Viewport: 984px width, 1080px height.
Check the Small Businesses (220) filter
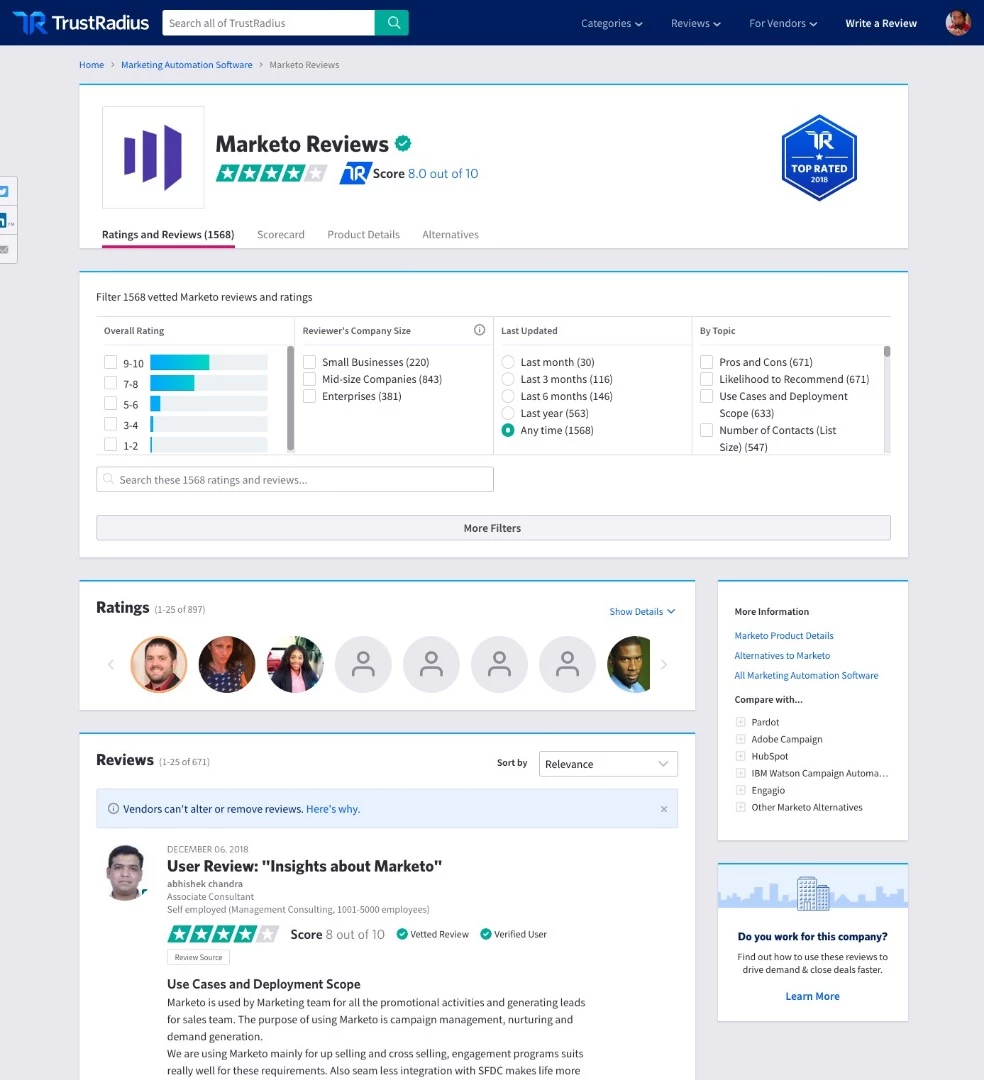(x=309, y=362)
